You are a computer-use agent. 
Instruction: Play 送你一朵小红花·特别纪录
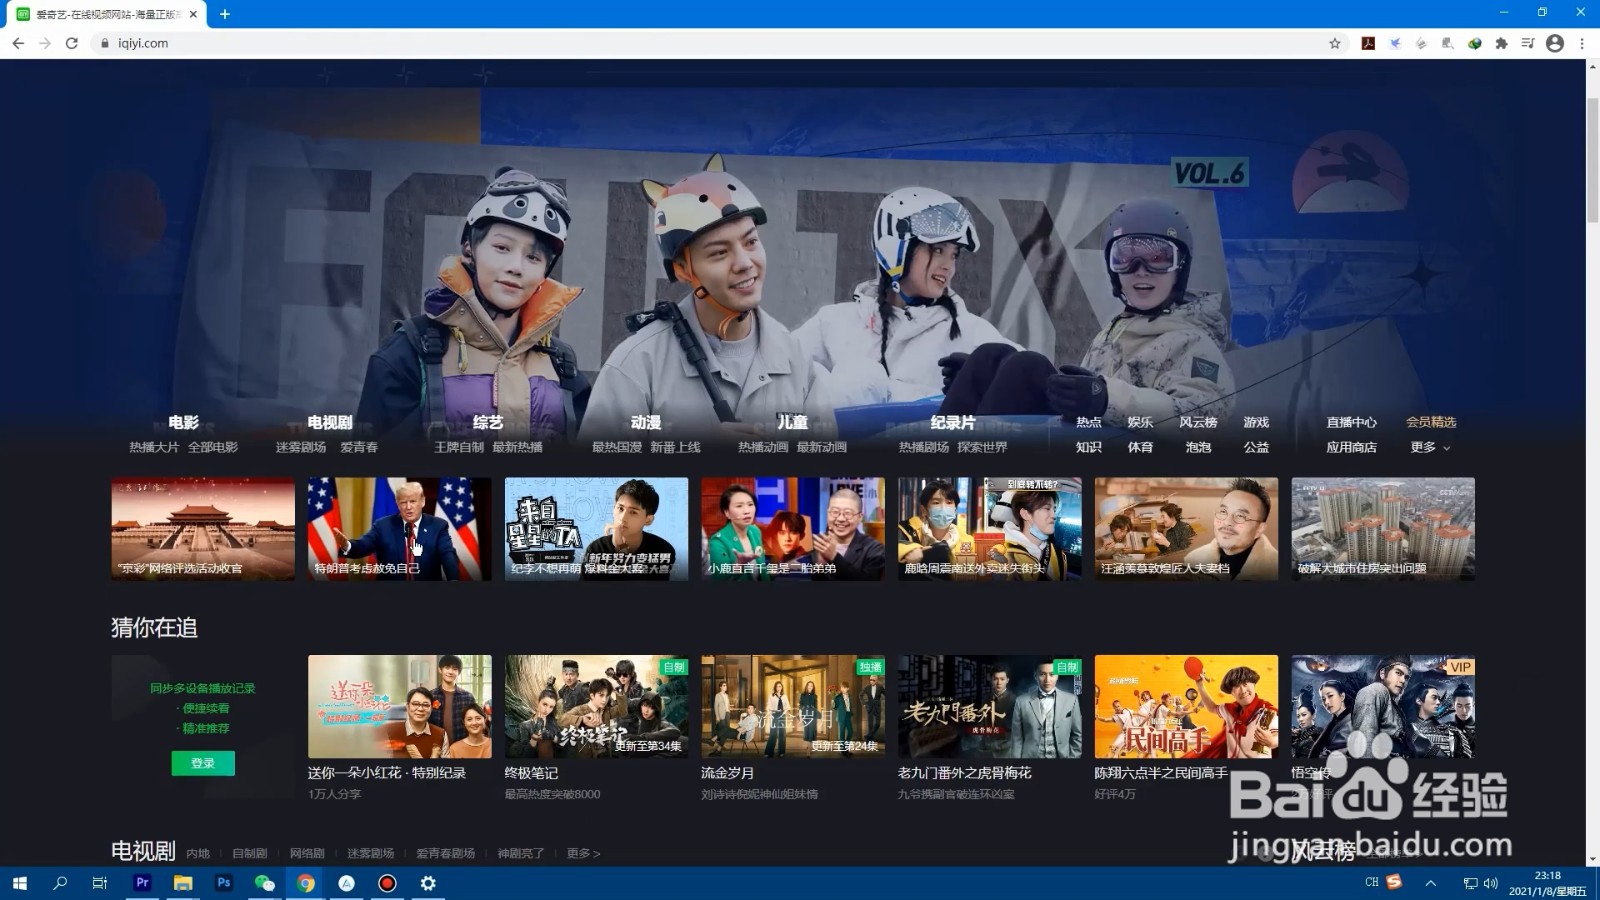pos(400,706)
